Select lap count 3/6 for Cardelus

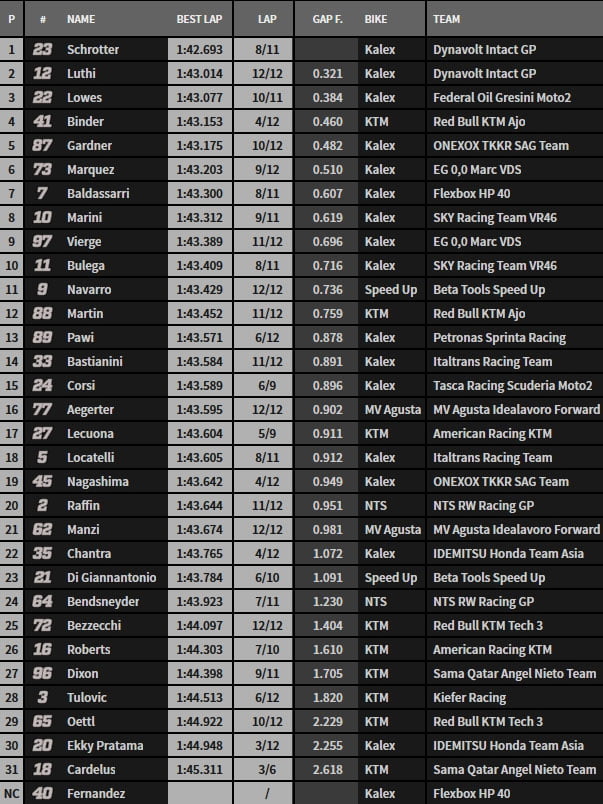tap(267, 770)
